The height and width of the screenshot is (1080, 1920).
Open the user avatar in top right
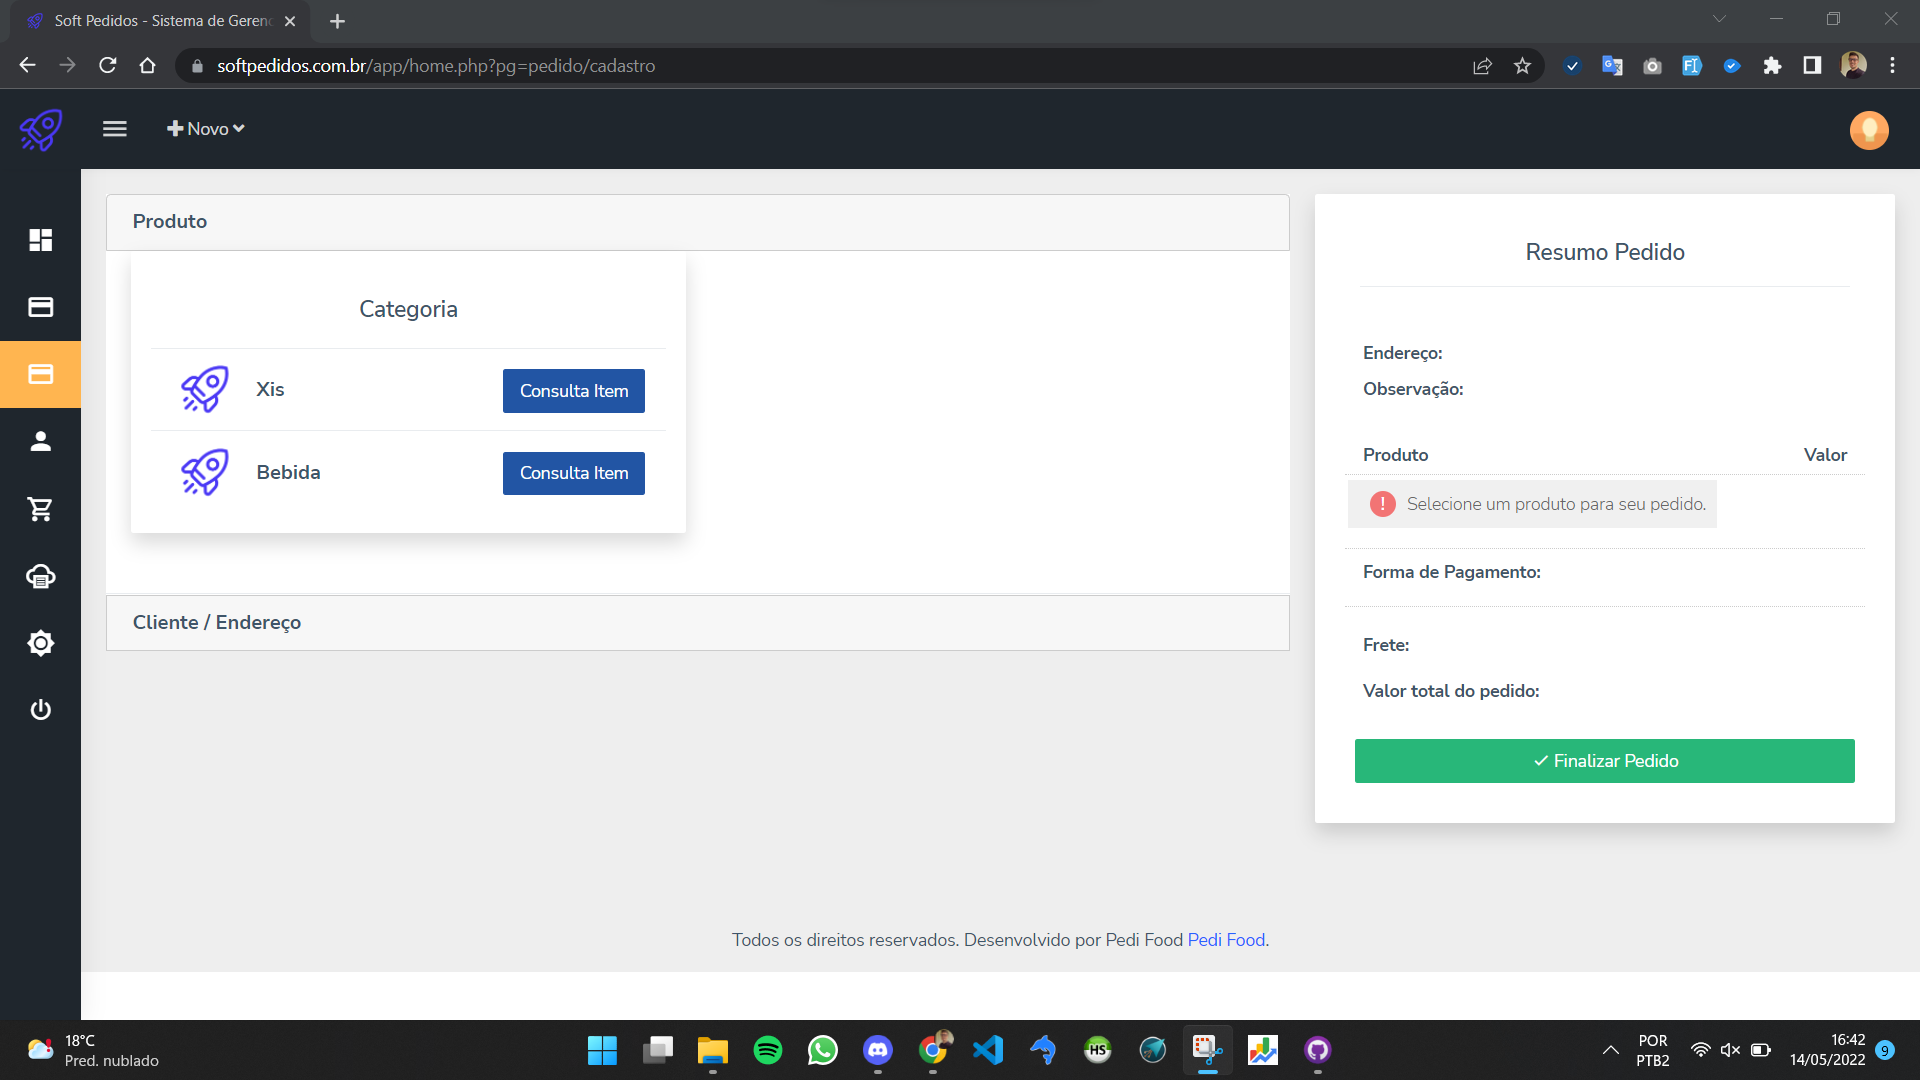pyautogui.click(x=1869, y=130)
